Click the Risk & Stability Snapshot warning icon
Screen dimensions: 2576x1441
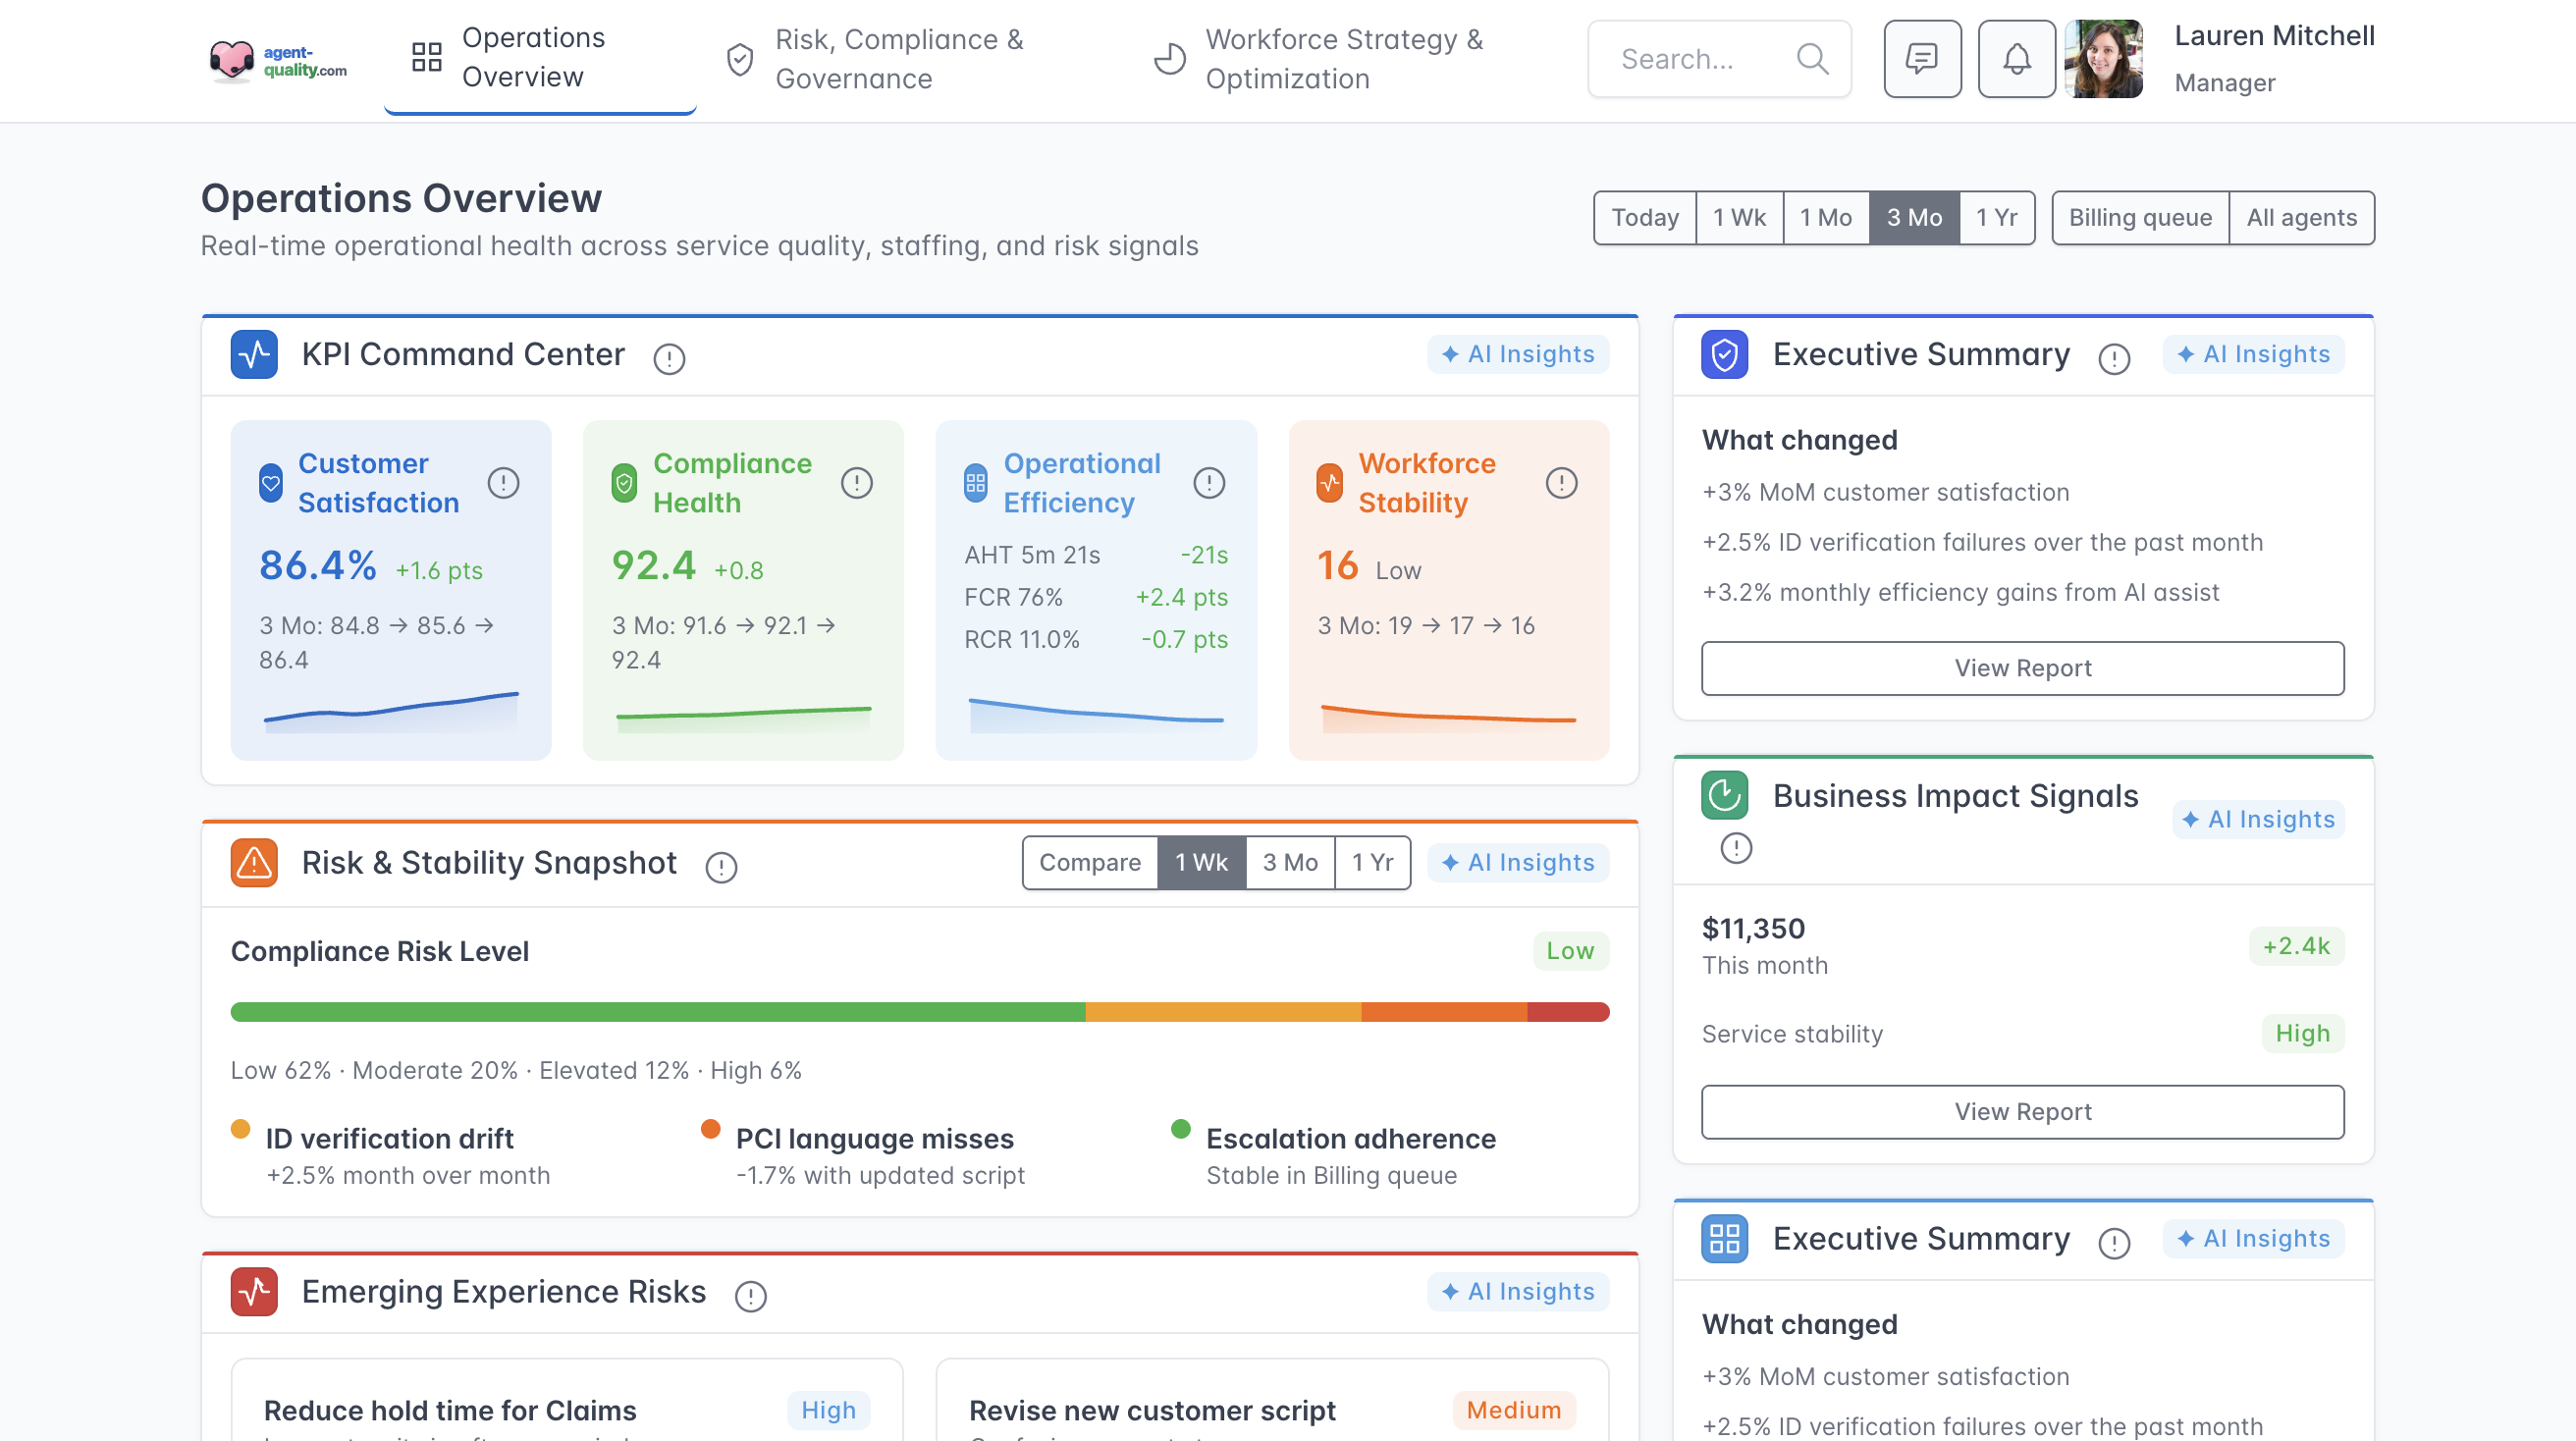click(x=254, y=862)
